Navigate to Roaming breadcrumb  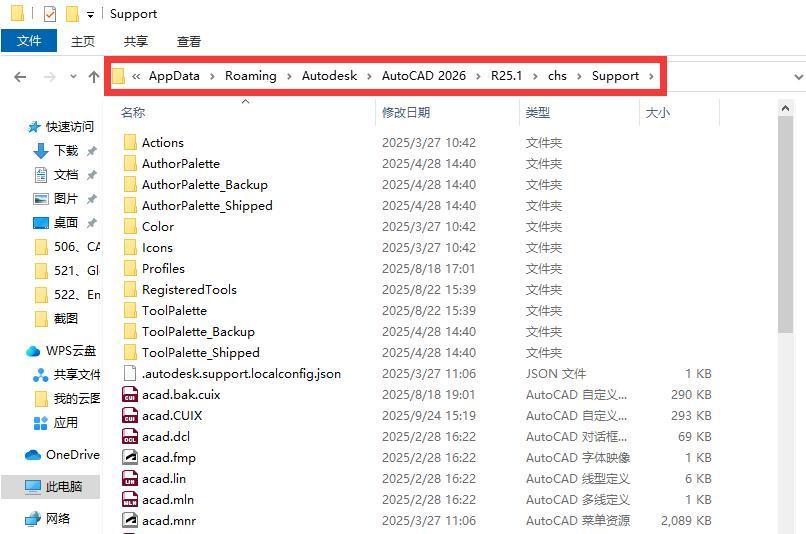click(251, 76)
